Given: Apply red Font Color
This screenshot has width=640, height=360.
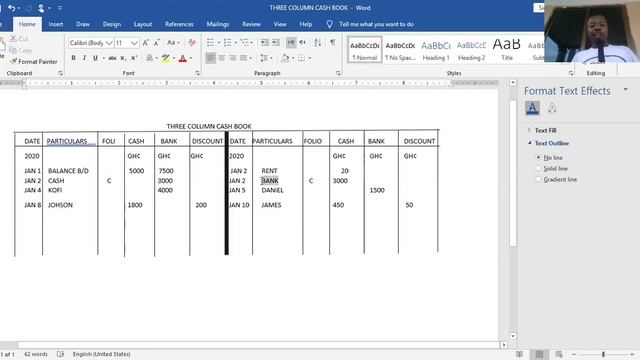Looking at the screenshot, I should (183, 58).
